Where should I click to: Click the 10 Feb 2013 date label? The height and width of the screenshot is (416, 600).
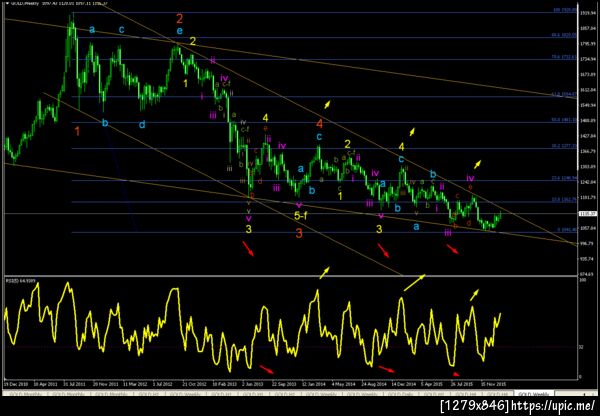[224, 383]
